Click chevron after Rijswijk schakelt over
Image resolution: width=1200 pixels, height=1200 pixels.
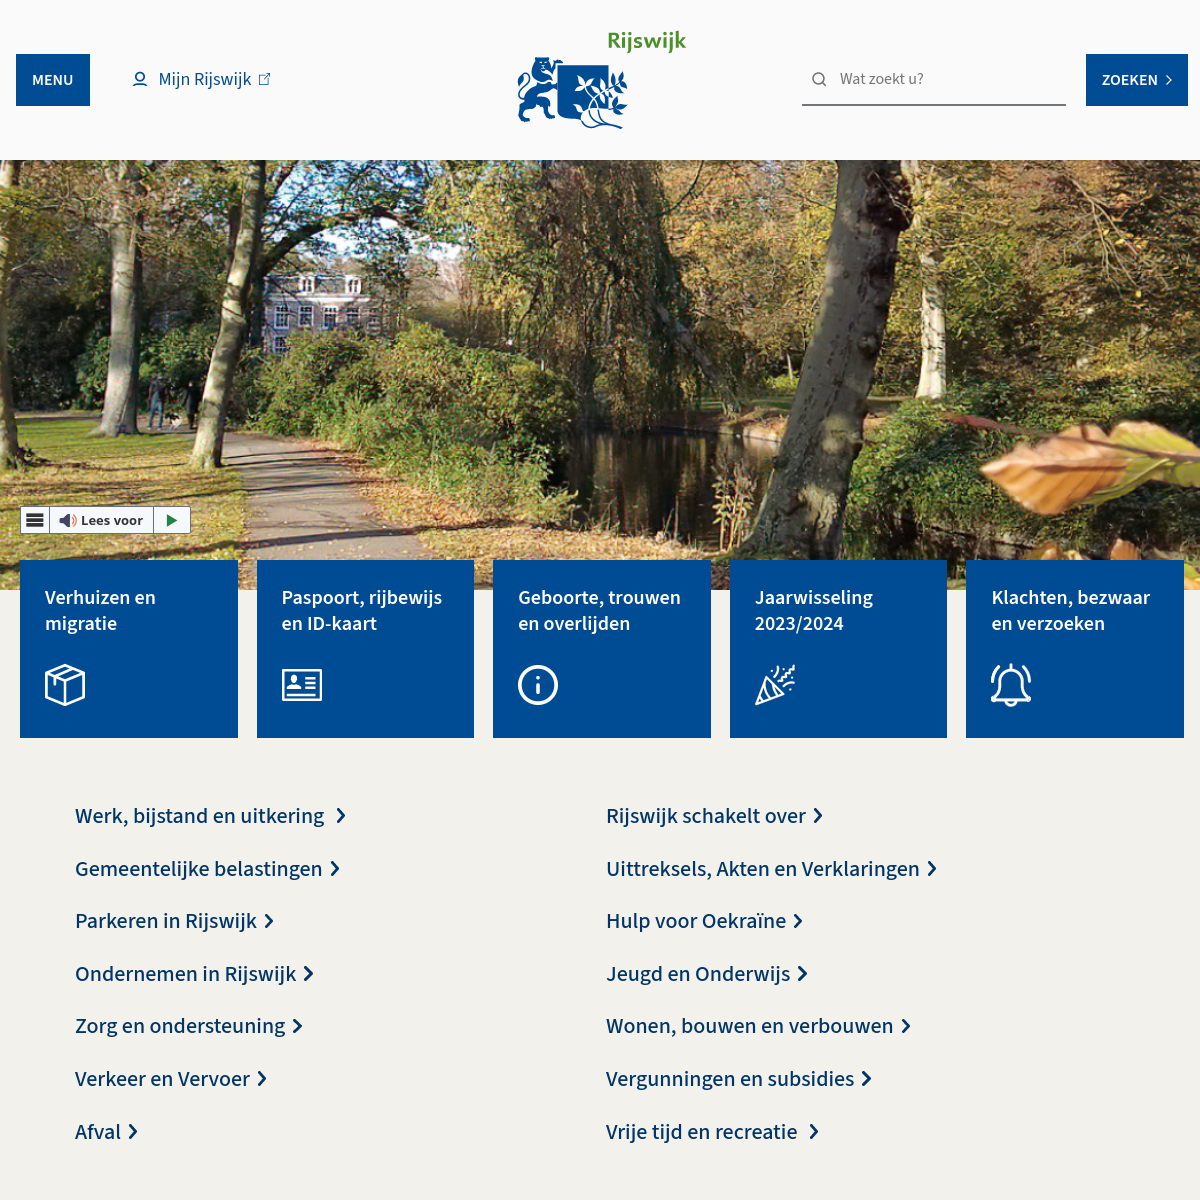[818, 816]
